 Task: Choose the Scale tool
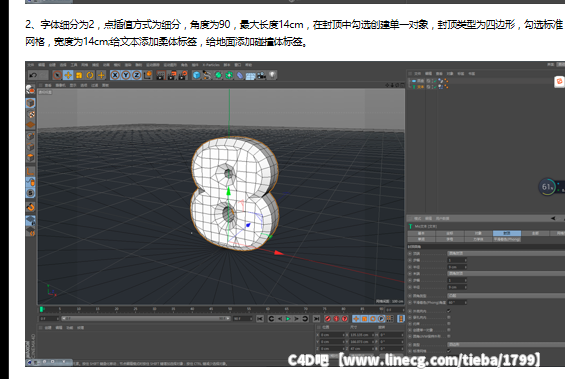tap(79, 75)
